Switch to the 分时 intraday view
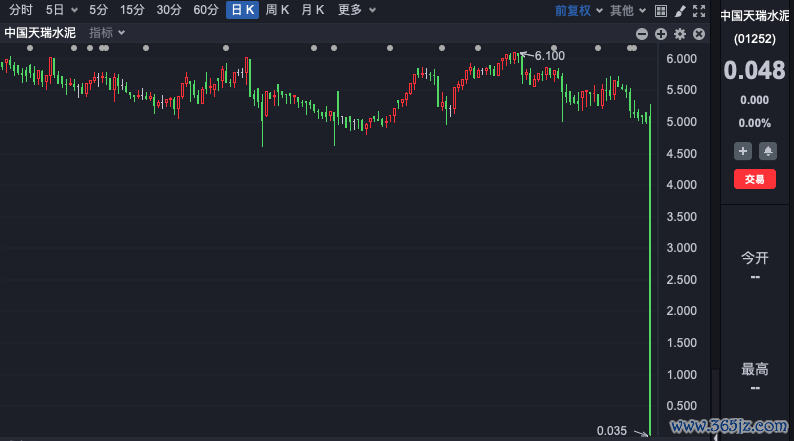The width and height of the screenshot is (794, 441). (21, 10)
